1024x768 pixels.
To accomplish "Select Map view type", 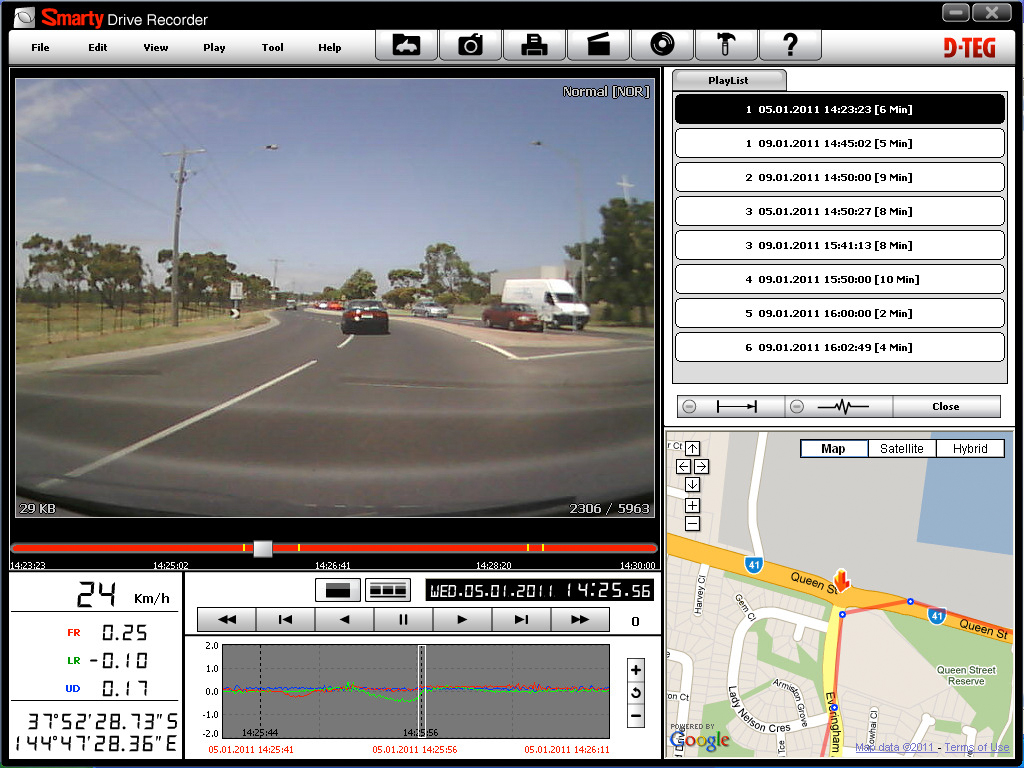I will click(834, 449).
